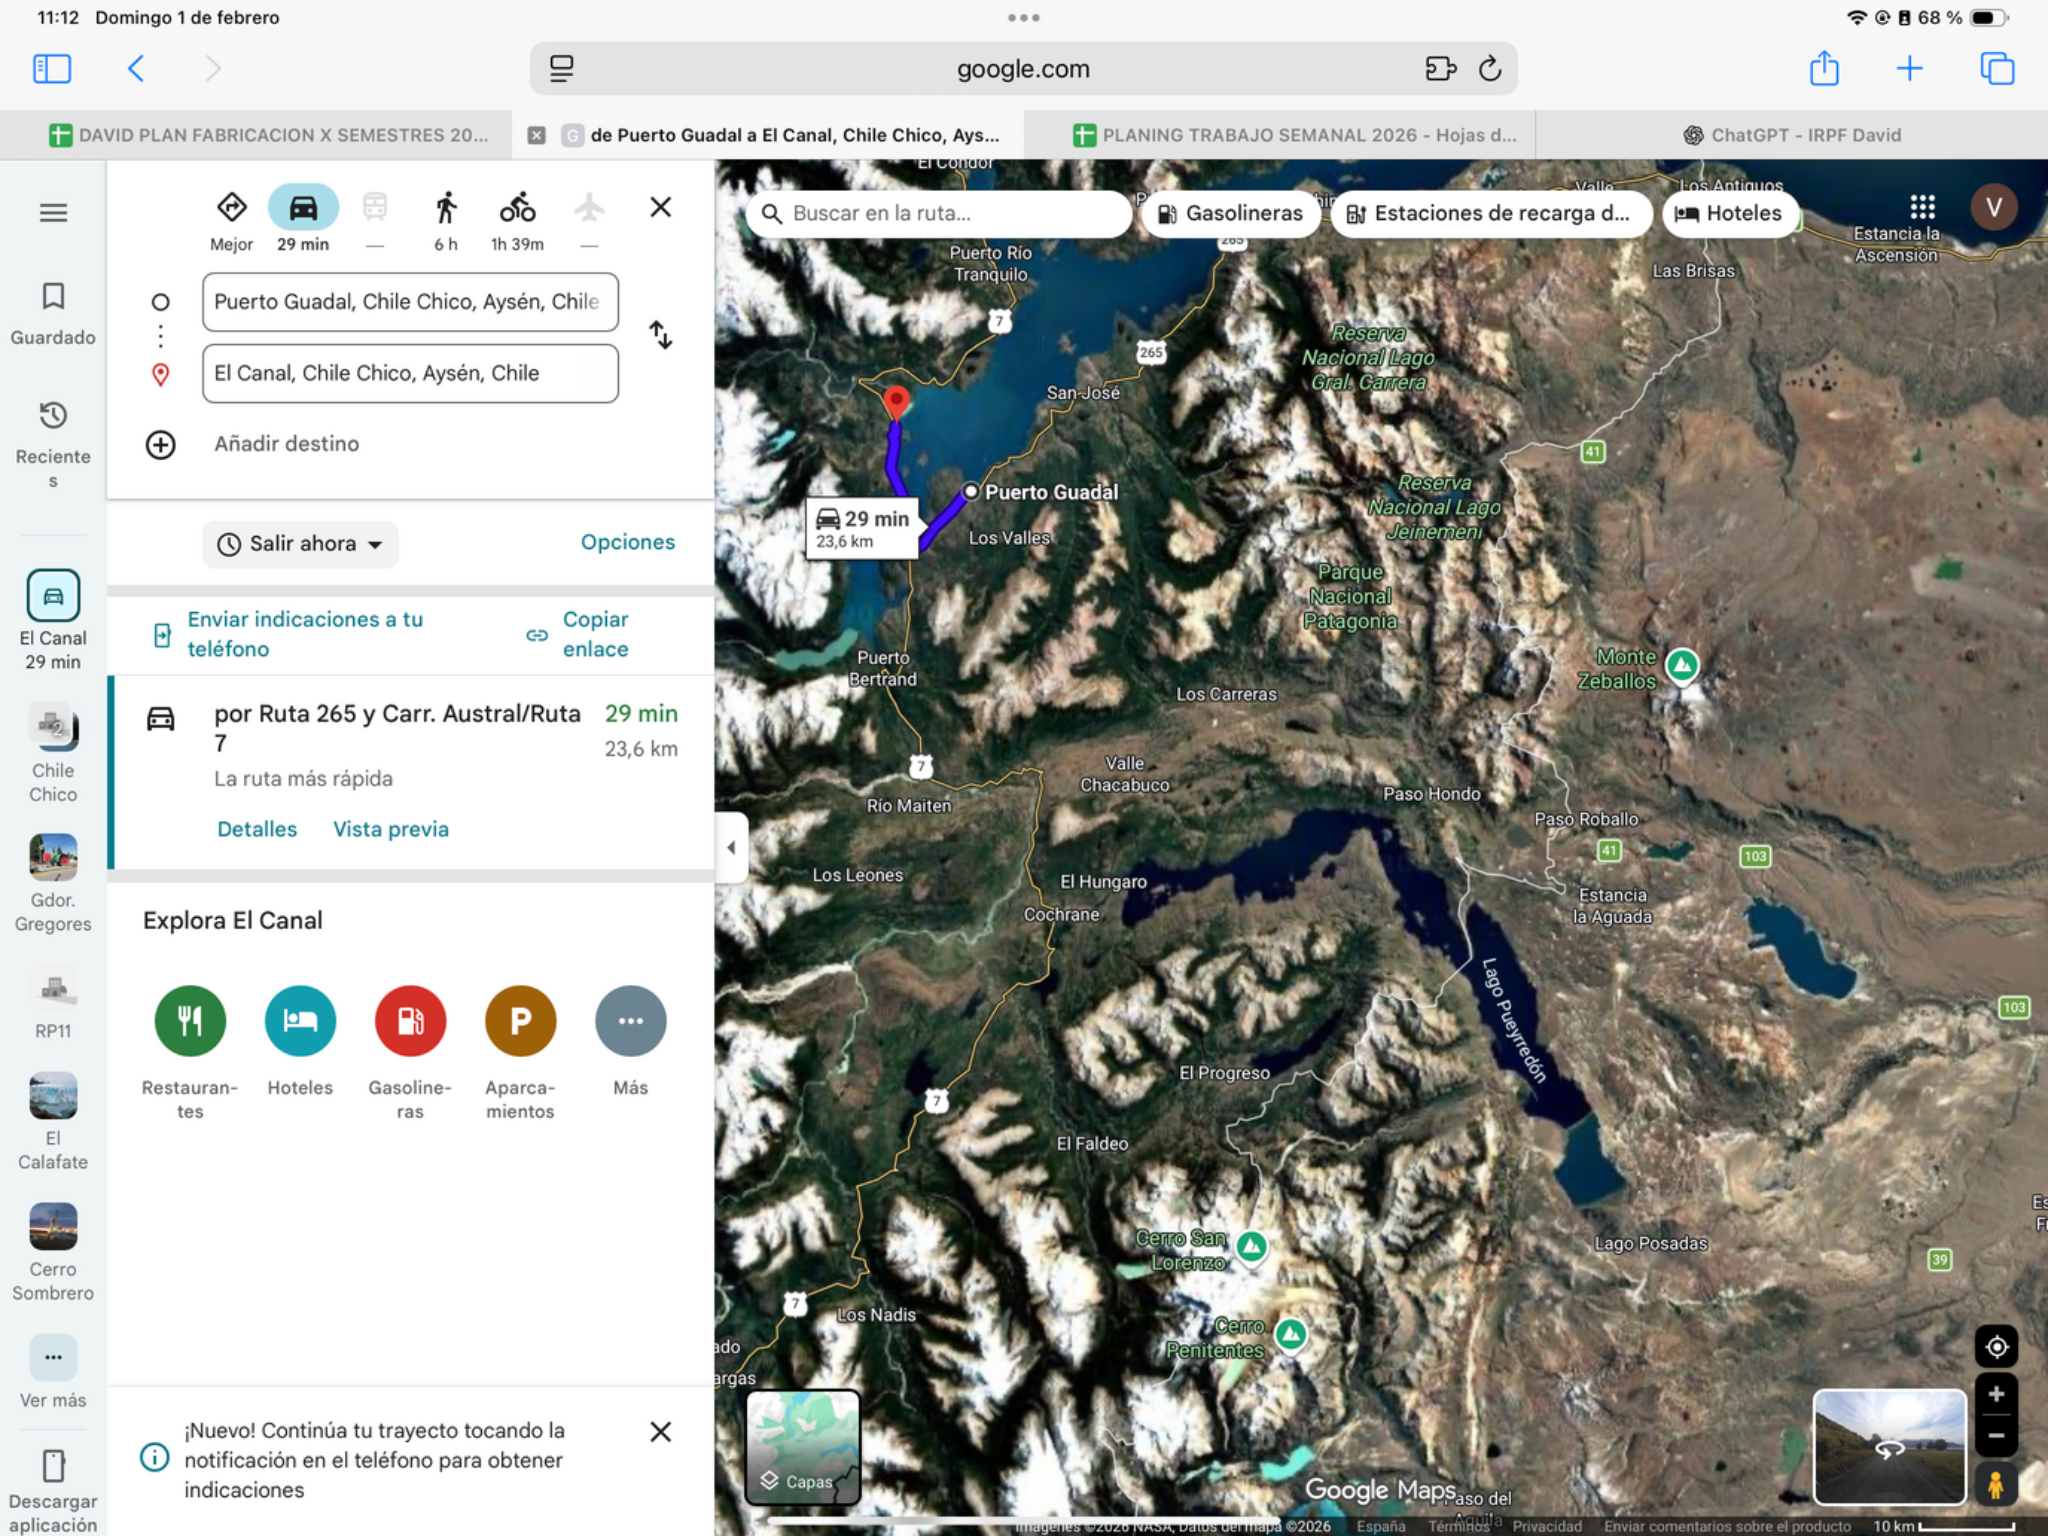Open Vista previa of the route
The image size is (2048, 1536).
(391, 829)
